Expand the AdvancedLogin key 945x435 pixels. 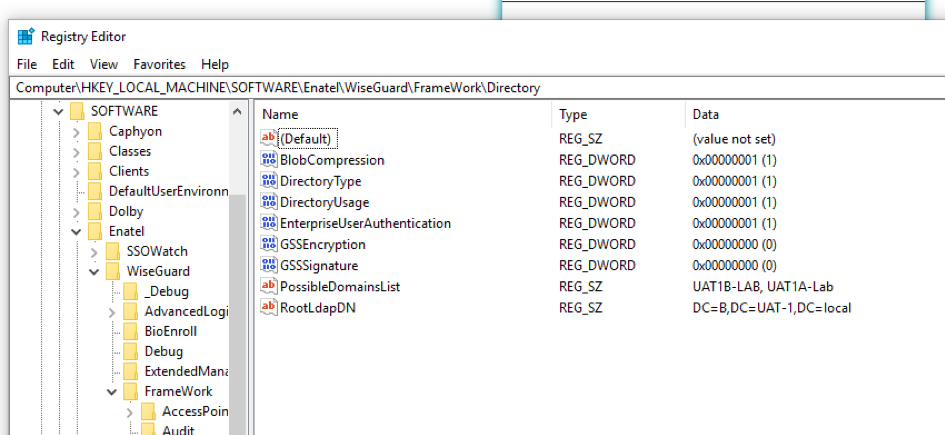coord(112,312)
